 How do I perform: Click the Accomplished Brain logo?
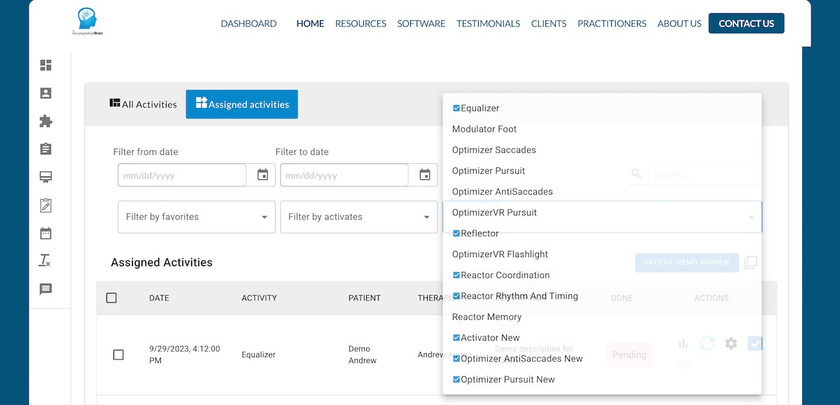pyautogui.click(x=87, y=21)
